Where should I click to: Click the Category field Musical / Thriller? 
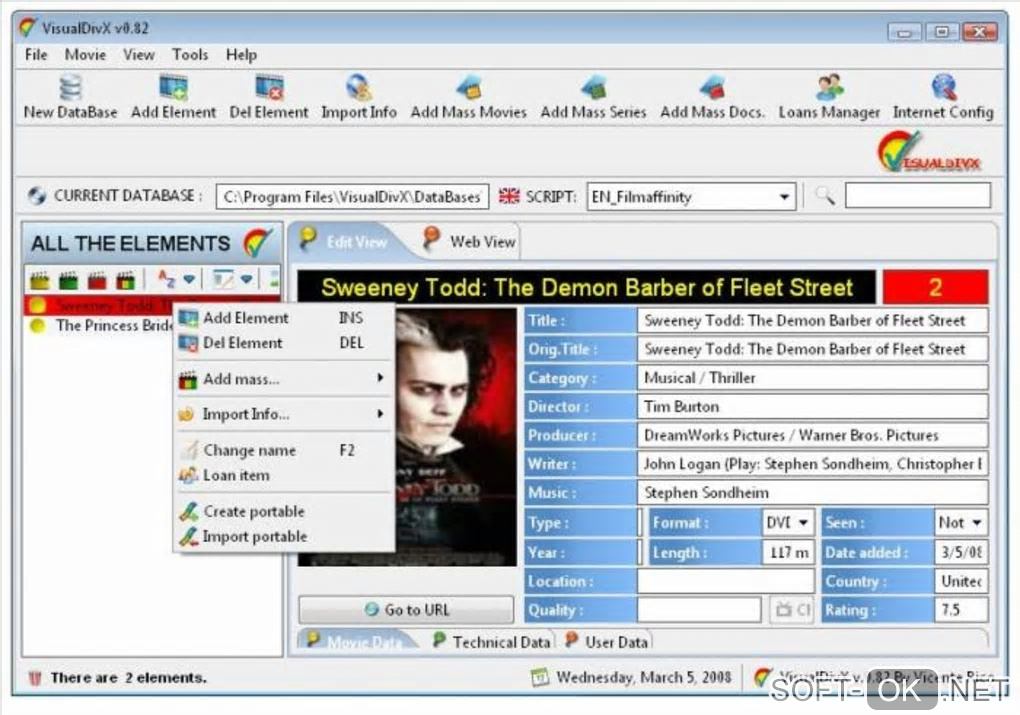coord(812,378)
